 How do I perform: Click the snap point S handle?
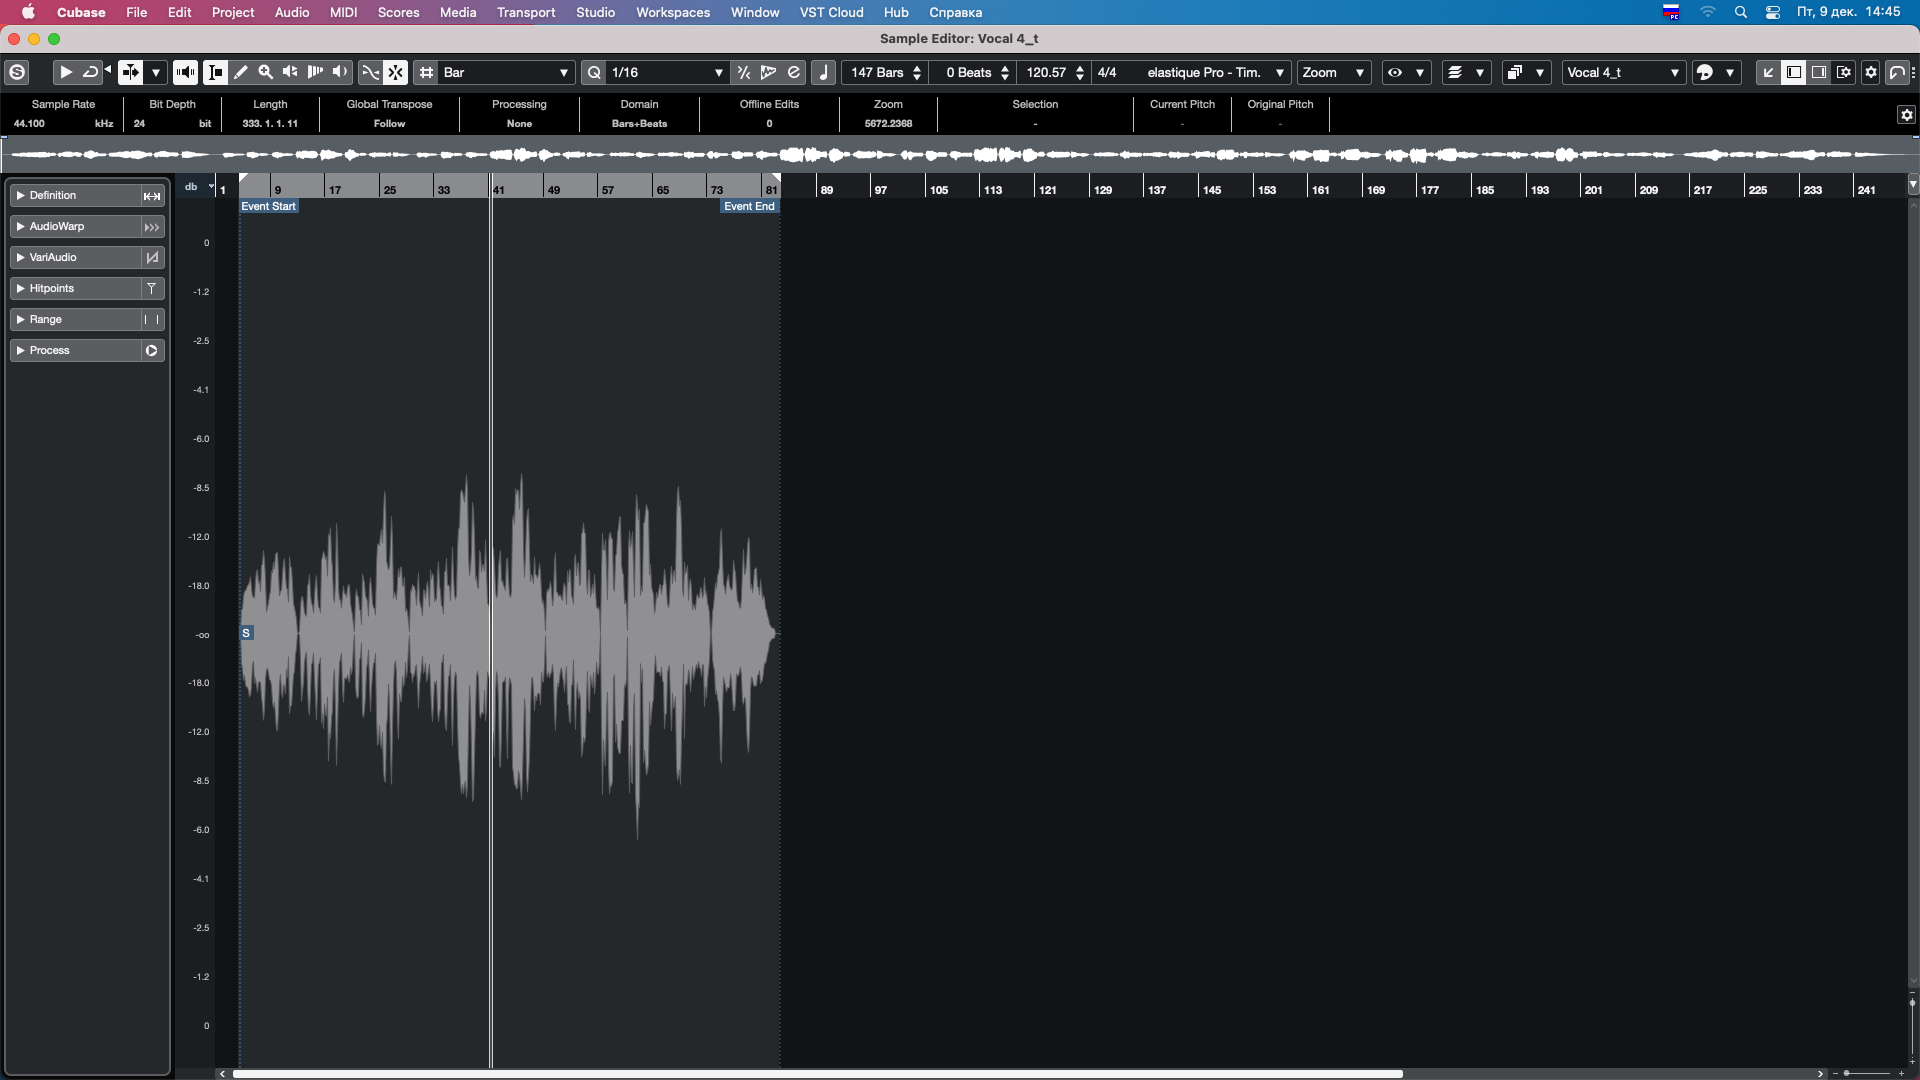[x=246, y=633]
